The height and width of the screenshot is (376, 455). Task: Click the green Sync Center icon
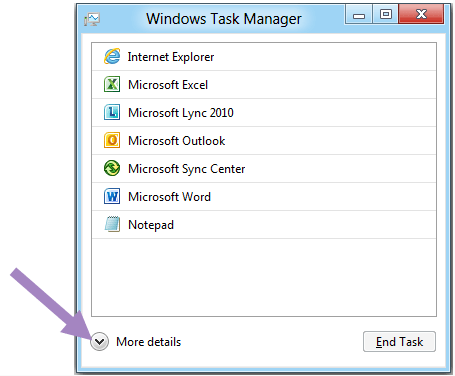112,168
